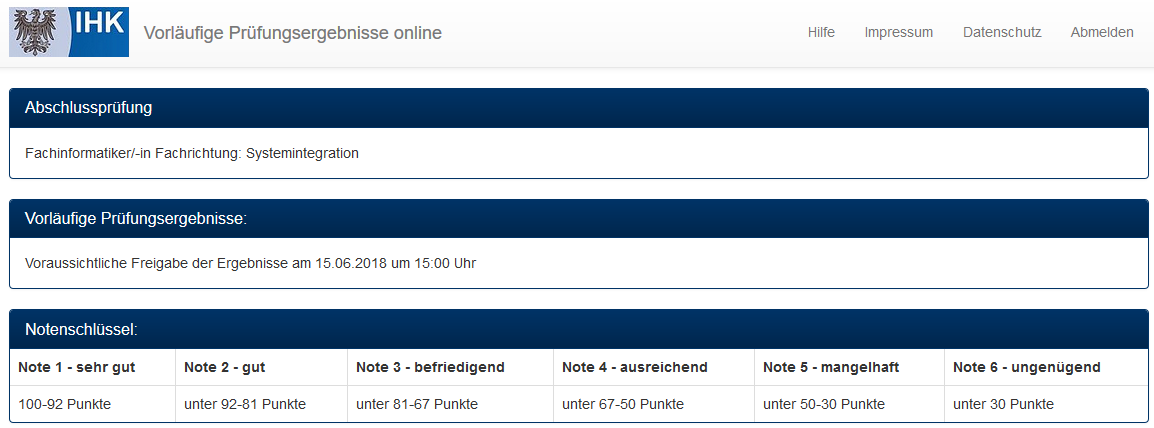
Task: Click Abmelden to log out
Action: 1101,32
